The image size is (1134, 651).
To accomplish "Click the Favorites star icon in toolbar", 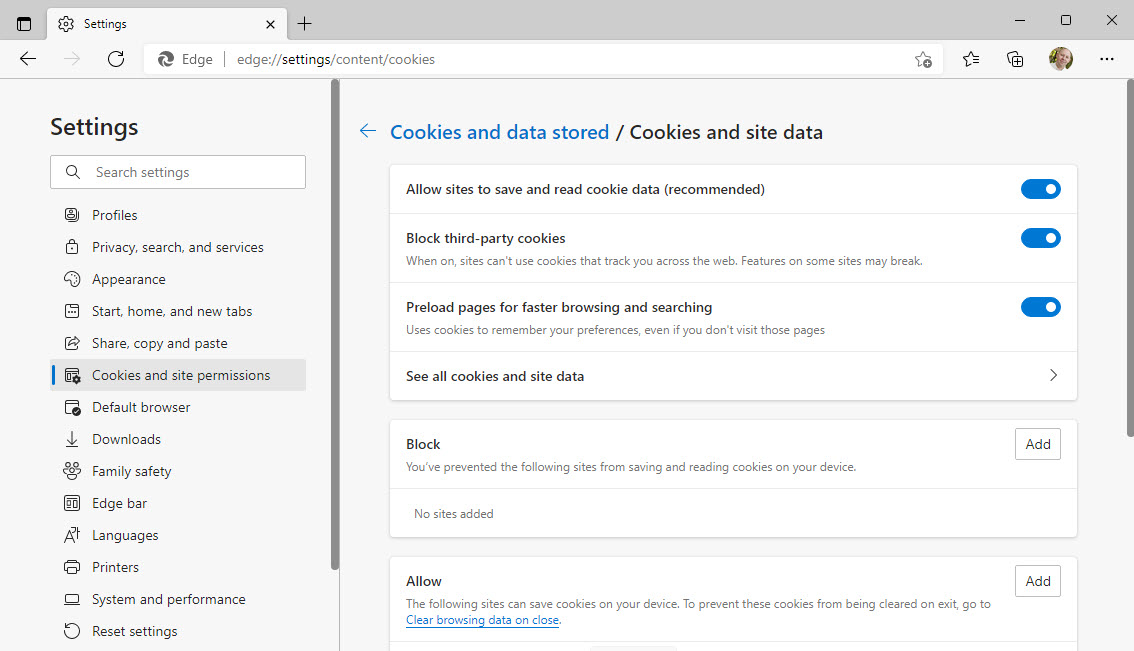I will (x=971, y=59).
